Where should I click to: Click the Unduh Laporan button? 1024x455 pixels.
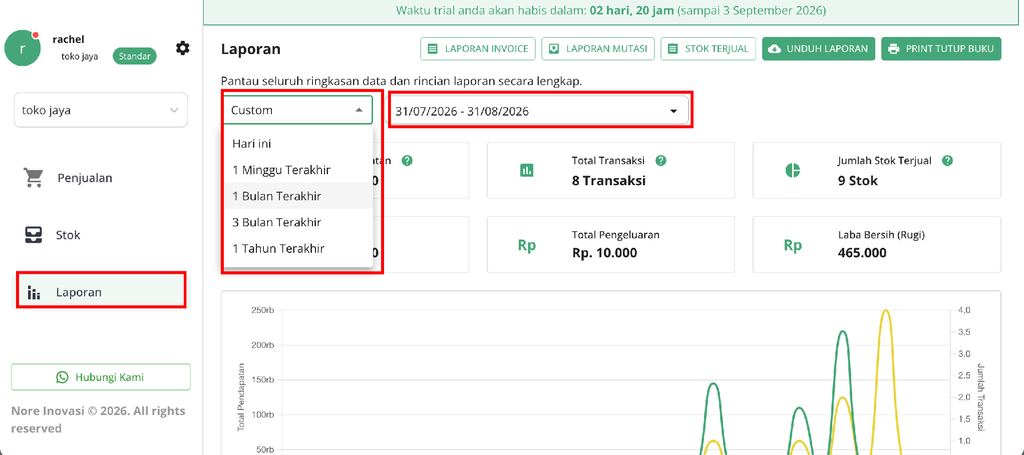click(818, 48)
